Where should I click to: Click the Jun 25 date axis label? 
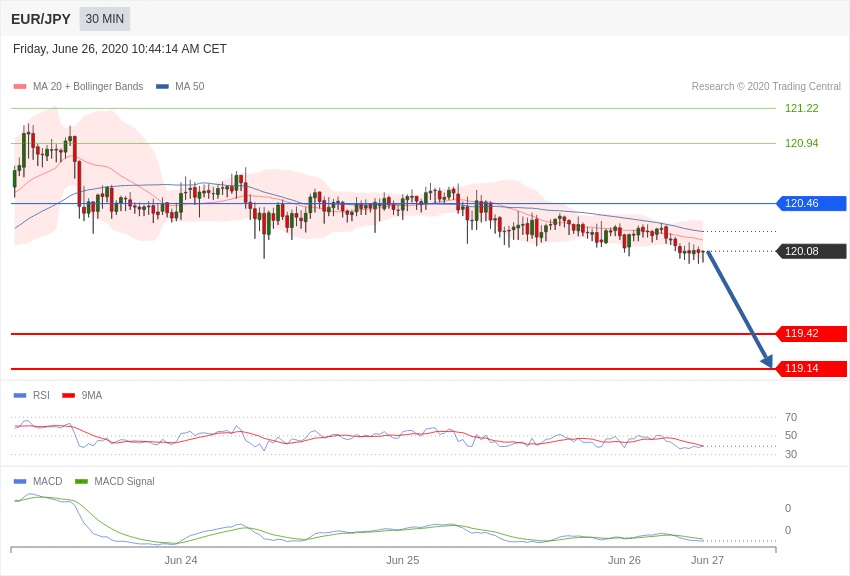(x=402, y=560)
